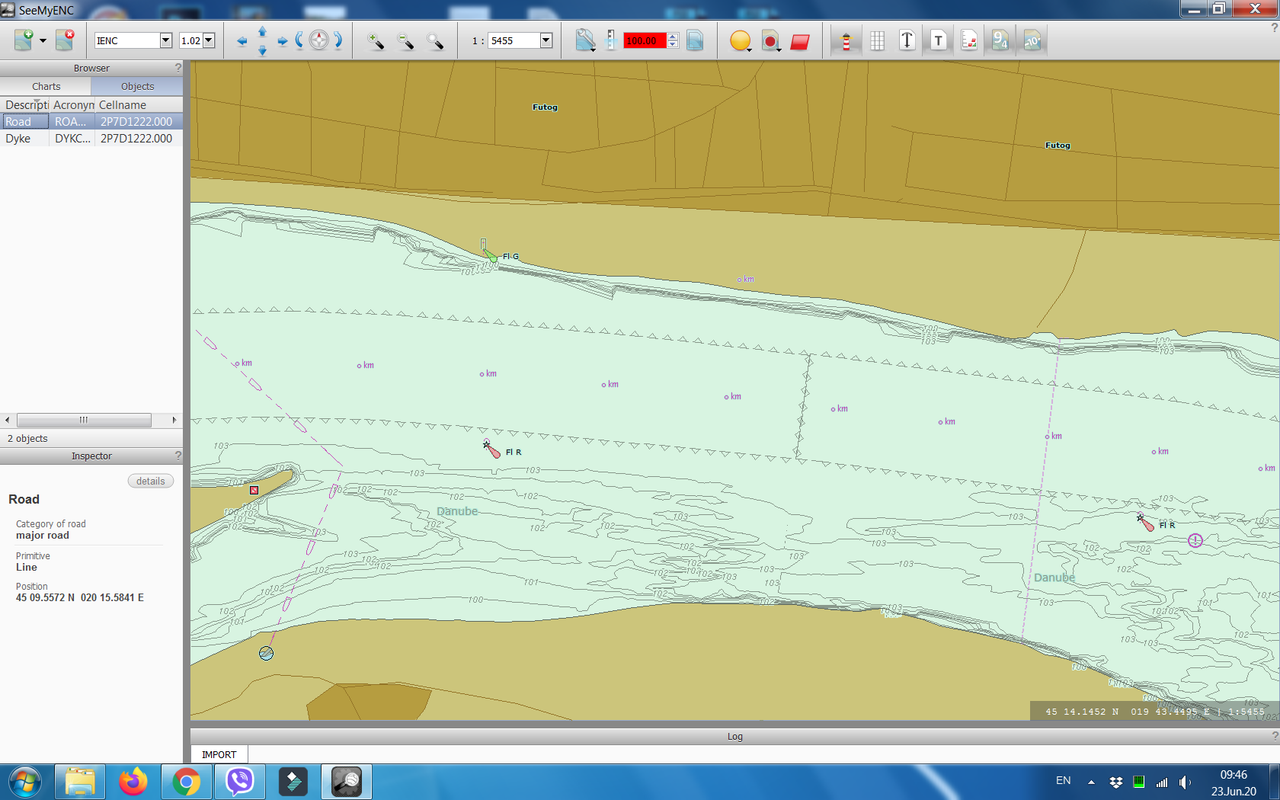Pan the chart right
Screen dimensions: 1280x800
pyautogui.click(x=282, y=41)
